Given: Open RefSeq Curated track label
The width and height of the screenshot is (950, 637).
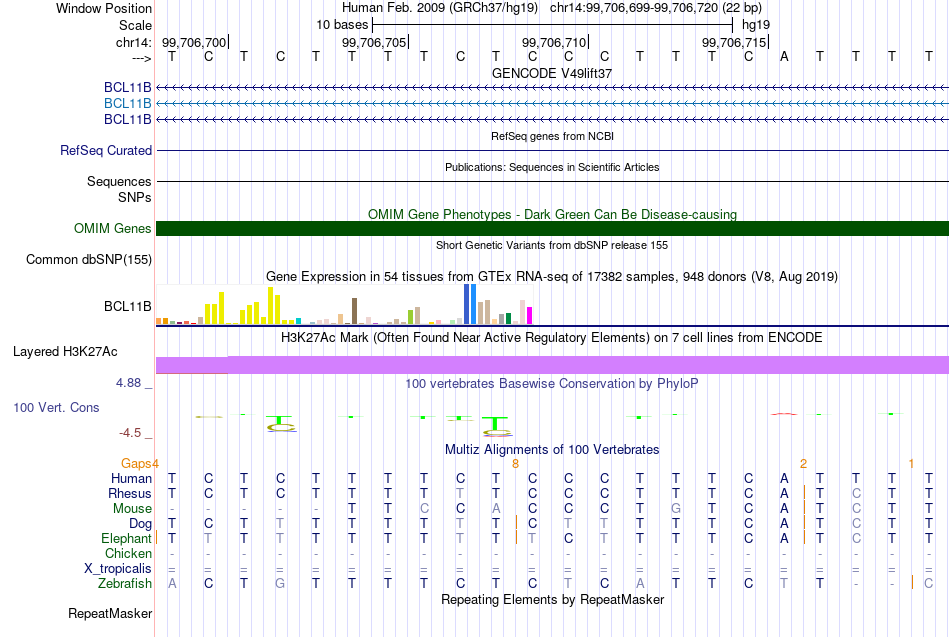Looking at the screenshot, I should [106, 150].
